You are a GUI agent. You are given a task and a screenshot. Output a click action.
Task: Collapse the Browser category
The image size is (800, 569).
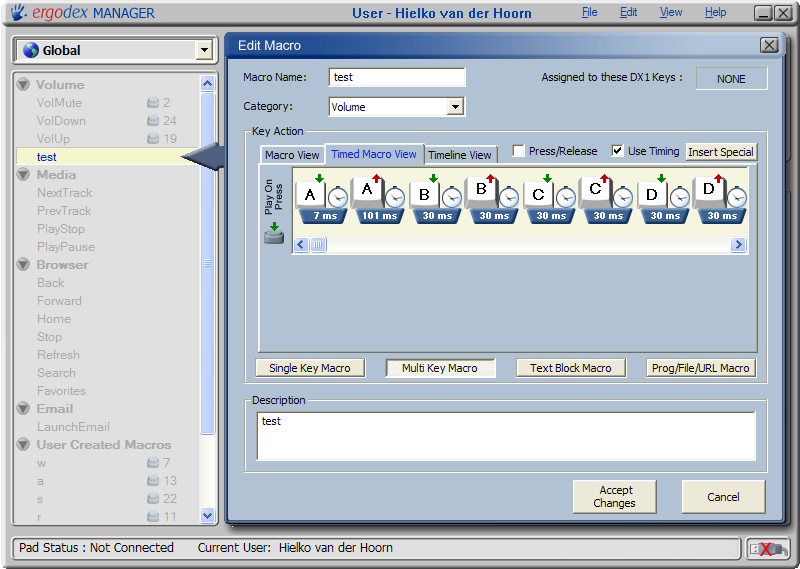pos(23,264)
